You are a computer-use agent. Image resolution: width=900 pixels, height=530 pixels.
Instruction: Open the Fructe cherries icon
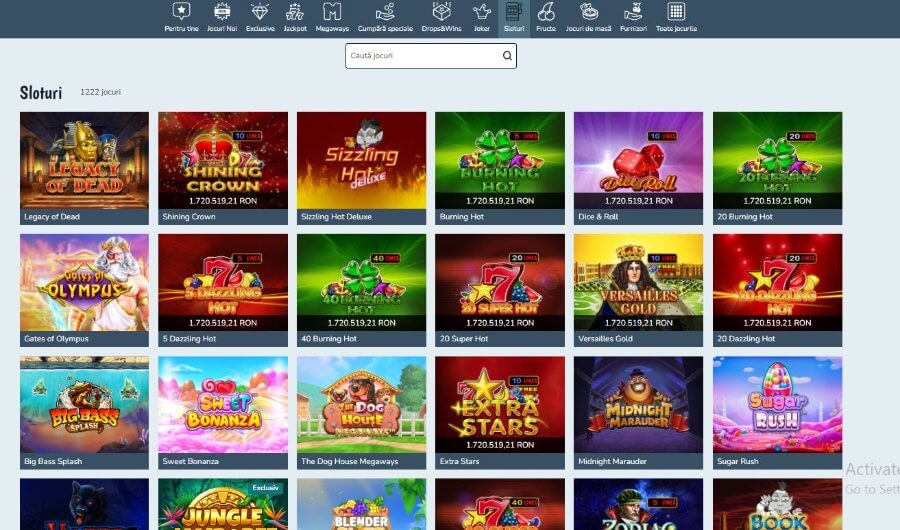546,11
